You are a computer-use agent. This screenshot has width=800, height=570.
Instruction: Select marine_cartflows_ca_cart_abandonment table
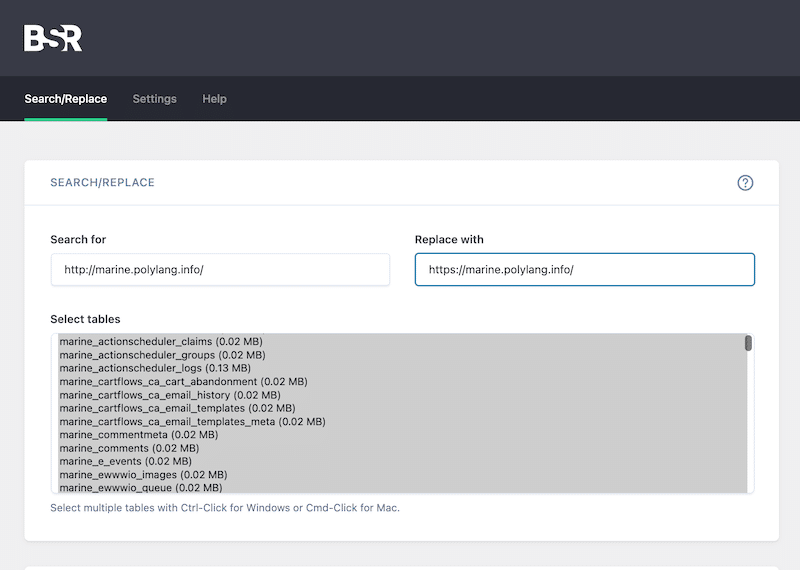coord(403,382)
